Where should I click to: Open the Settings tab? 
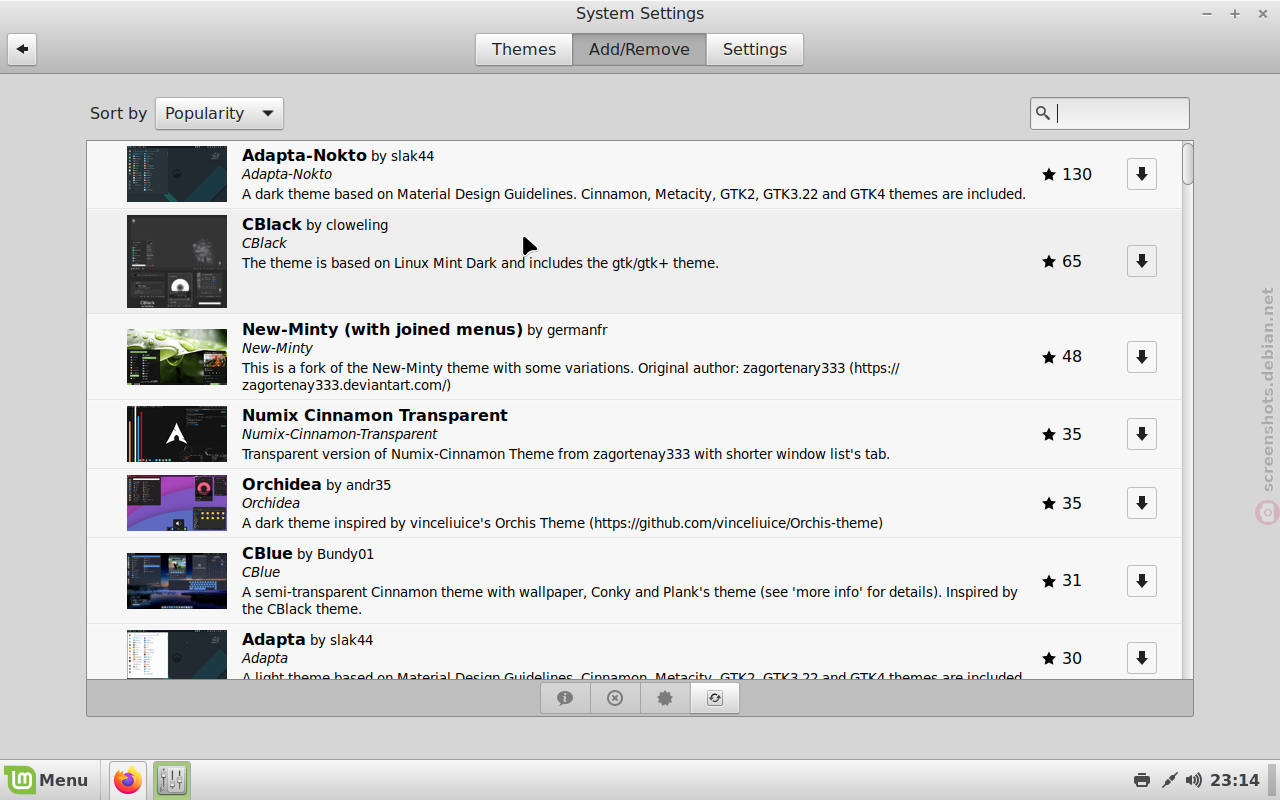[x=755, y=49]
